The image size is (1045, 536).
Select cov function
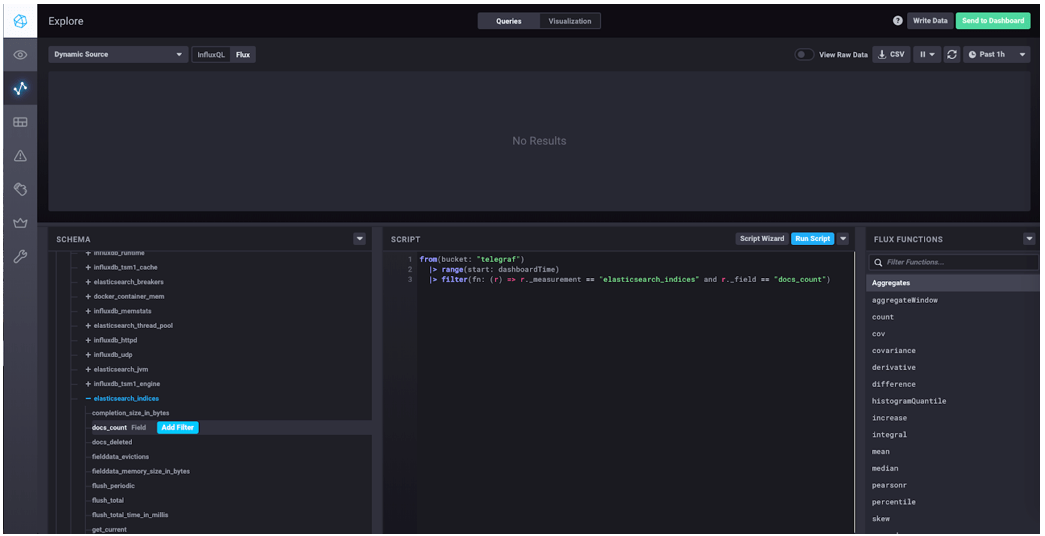click(x=878, y=334)
